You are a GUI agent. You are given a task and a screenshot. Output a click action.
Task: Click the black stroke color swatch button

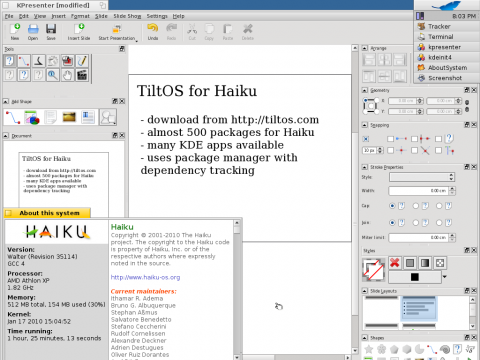(415, 277)
